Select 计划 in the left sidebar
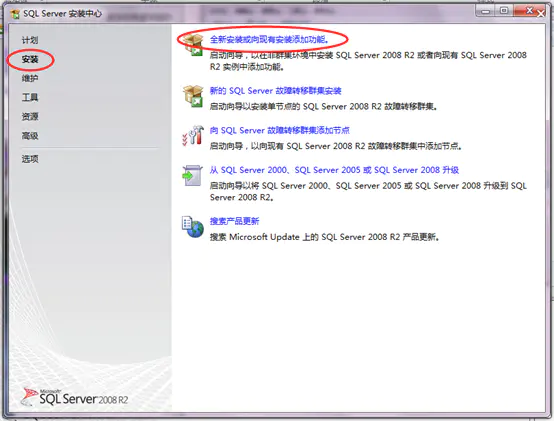Screen dimensions: 554x421 pyautogui.click(x=30, y=40)
